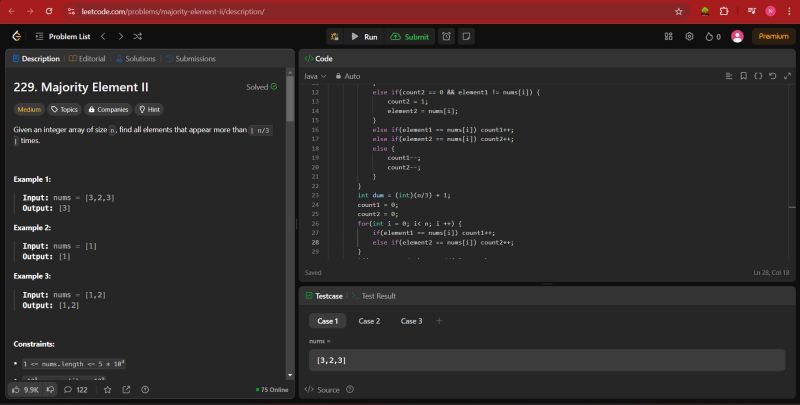Dislike the problem thumbs down
The height and width of the screenshot is (405, 800).
(x=50, y=390)
